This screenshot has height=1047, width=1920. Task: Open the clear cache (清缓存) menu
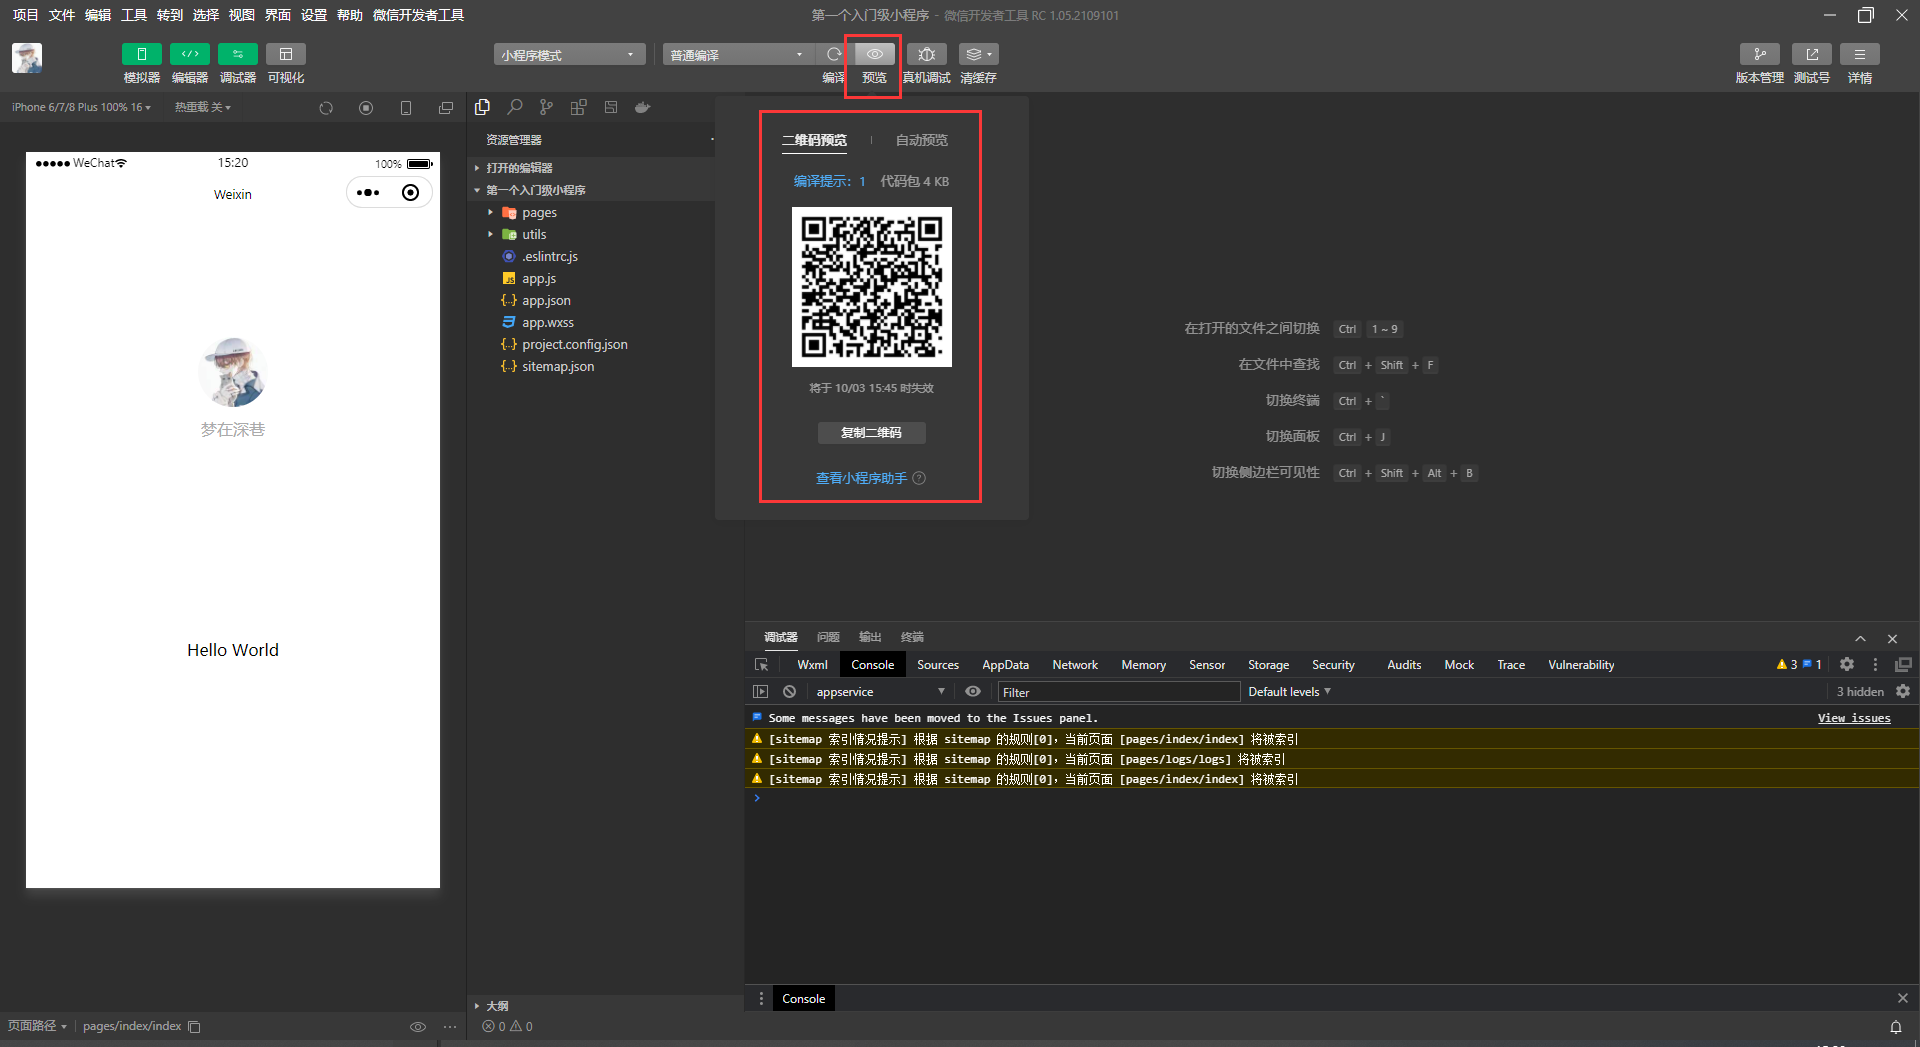(978, 54)
